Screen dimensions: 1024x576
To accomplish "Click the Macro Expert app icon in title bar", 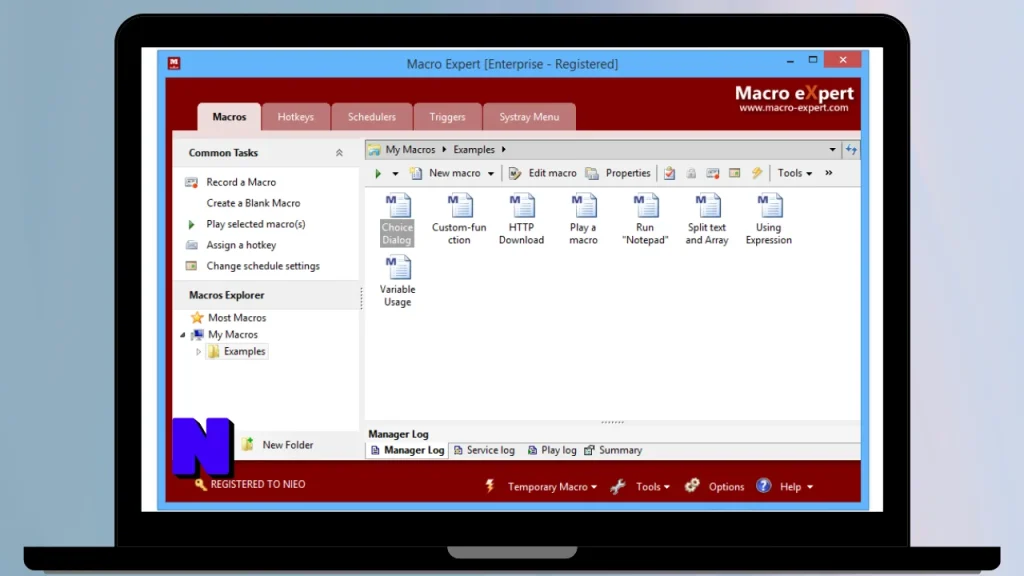I will click(174, 63).
